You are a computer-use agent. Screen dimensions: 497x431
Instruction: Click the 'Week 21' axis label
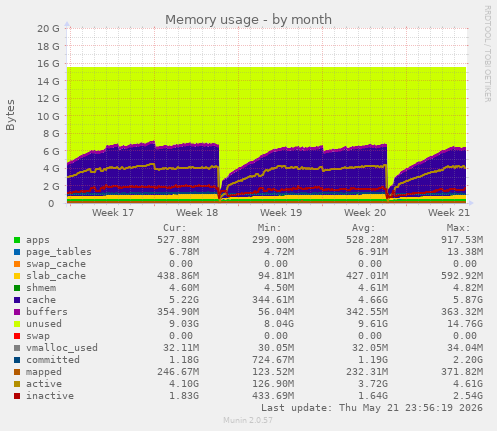pos(449,213)
